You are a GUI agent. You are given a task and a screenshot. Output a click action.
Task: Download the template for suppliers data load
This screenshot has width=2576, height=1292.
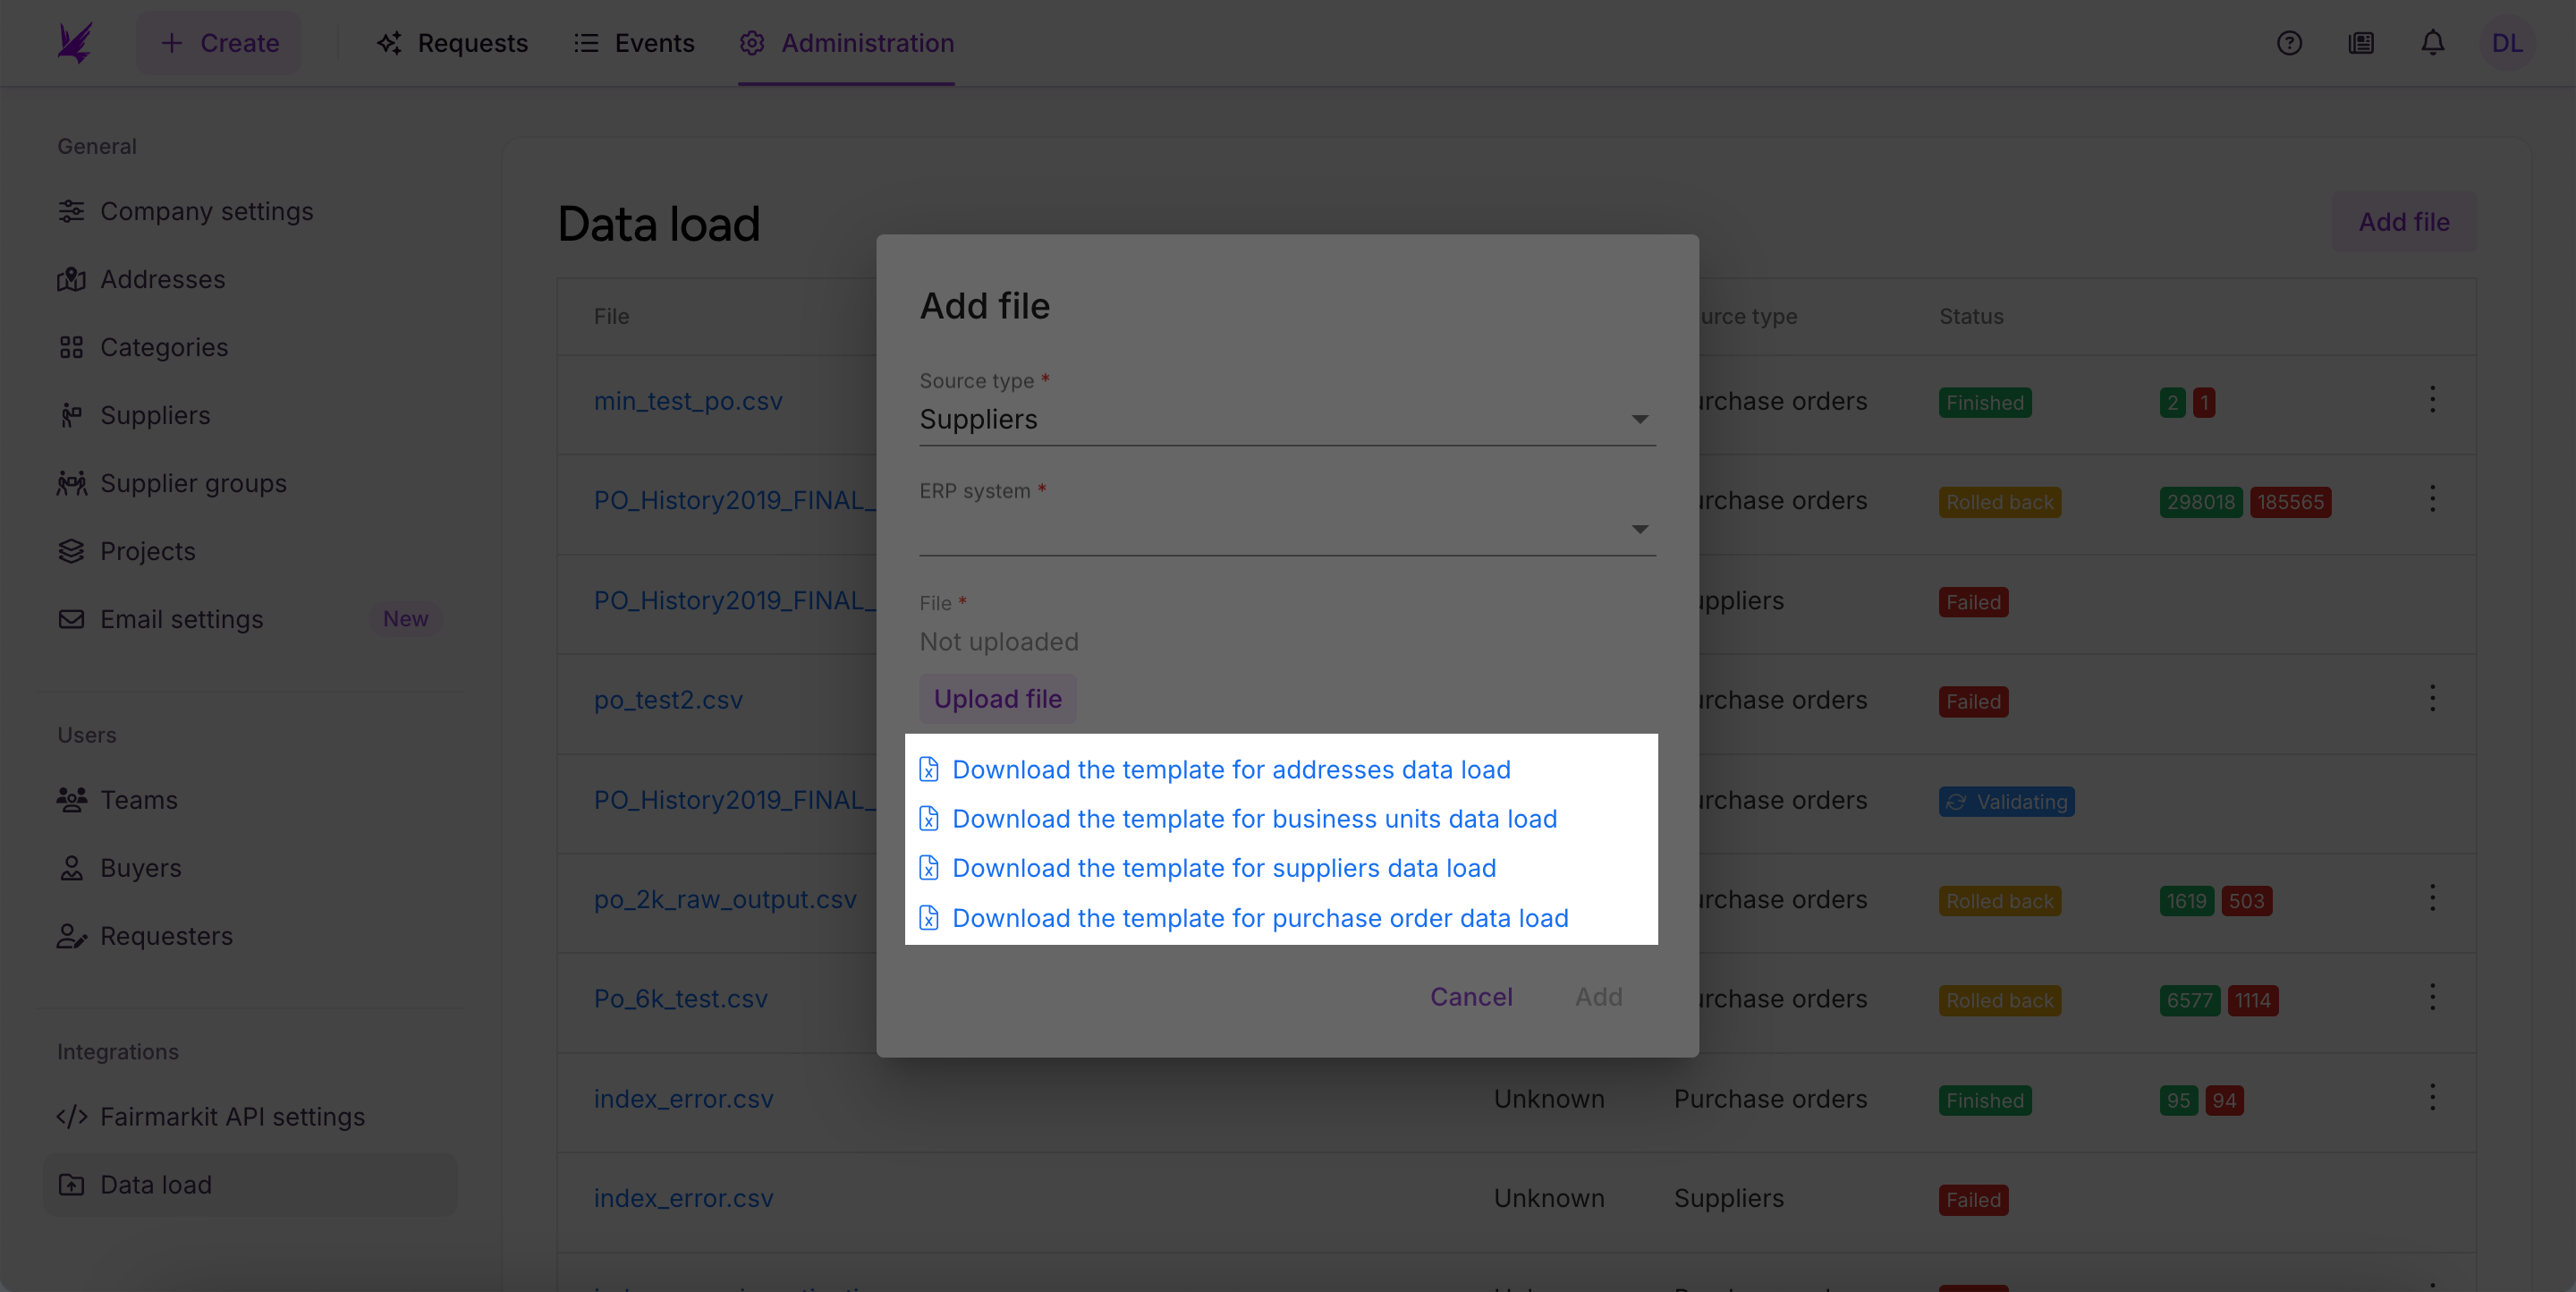[x=1224, y=867]
